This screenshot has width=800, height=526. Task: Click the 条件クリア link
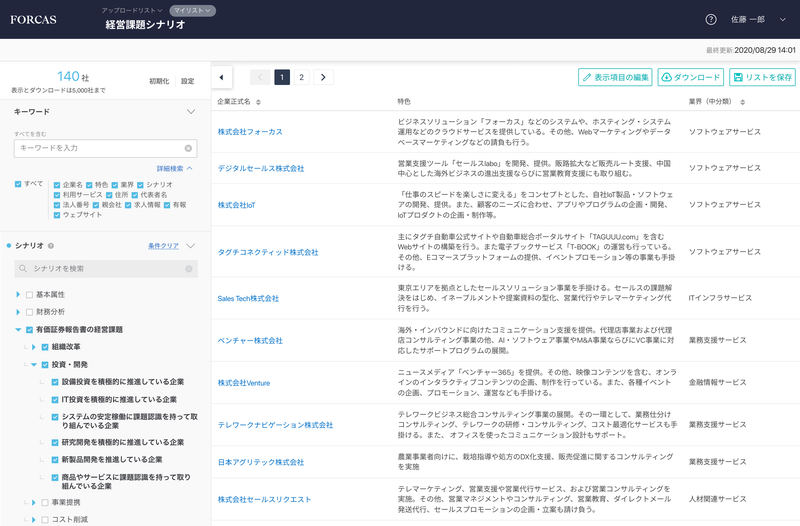[x=163, y=246]
